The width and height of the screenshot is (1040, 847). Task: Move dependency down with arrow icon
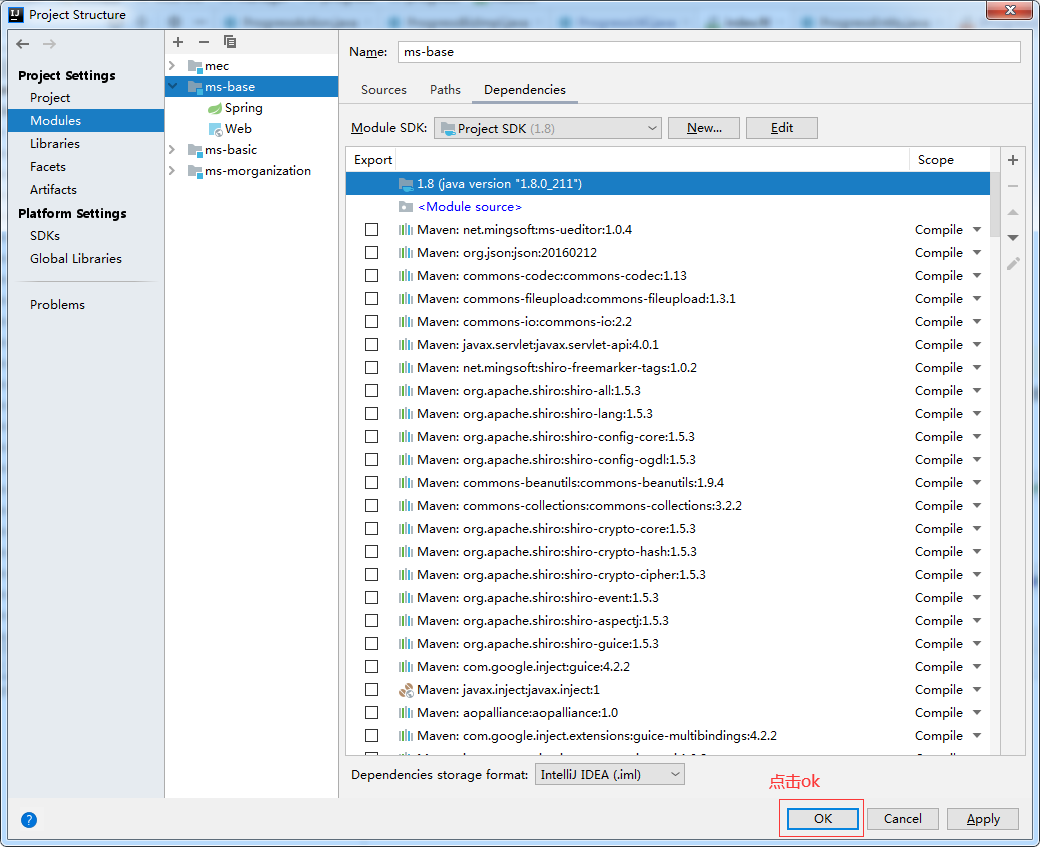point(1013,237)
